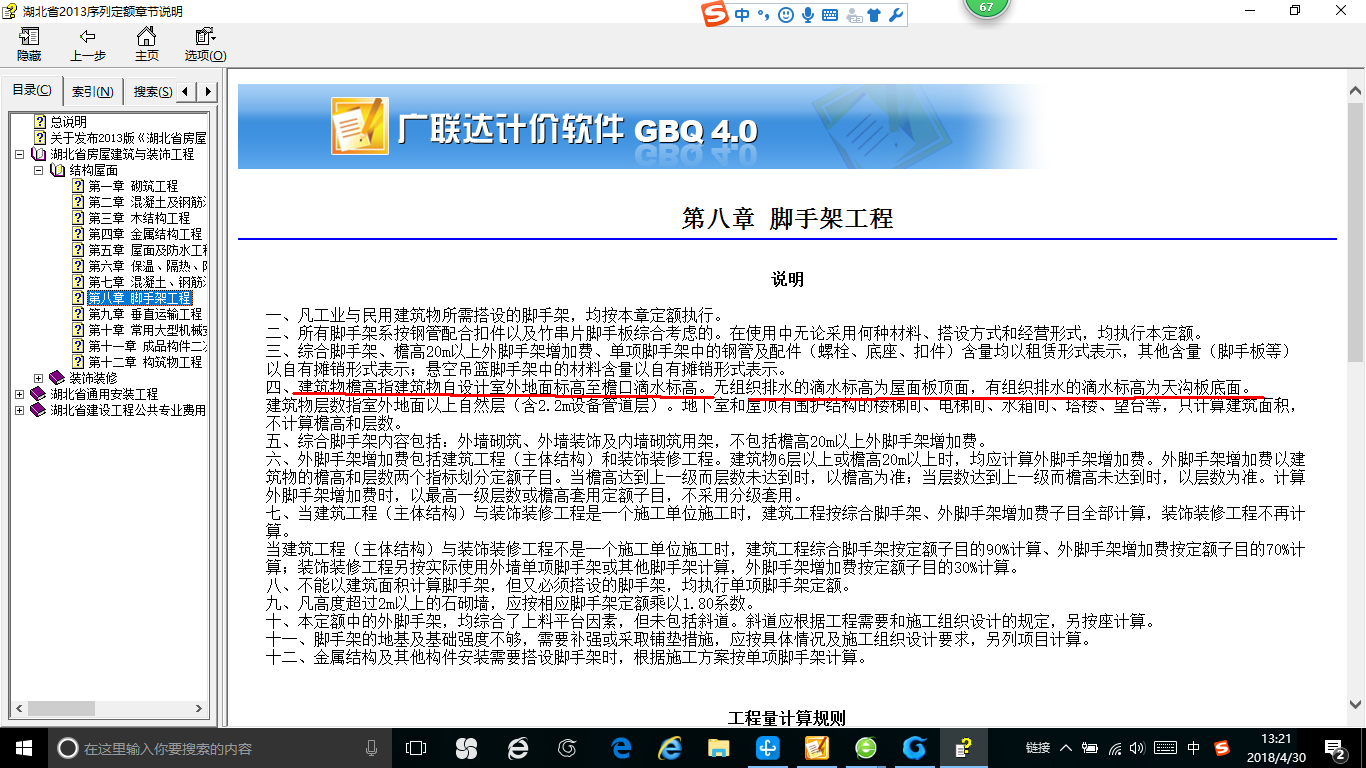Collapse the 湖北省房屋建筑与装饰工程 node
This screenshot has height=768, width=1366.
pos(20,154)
